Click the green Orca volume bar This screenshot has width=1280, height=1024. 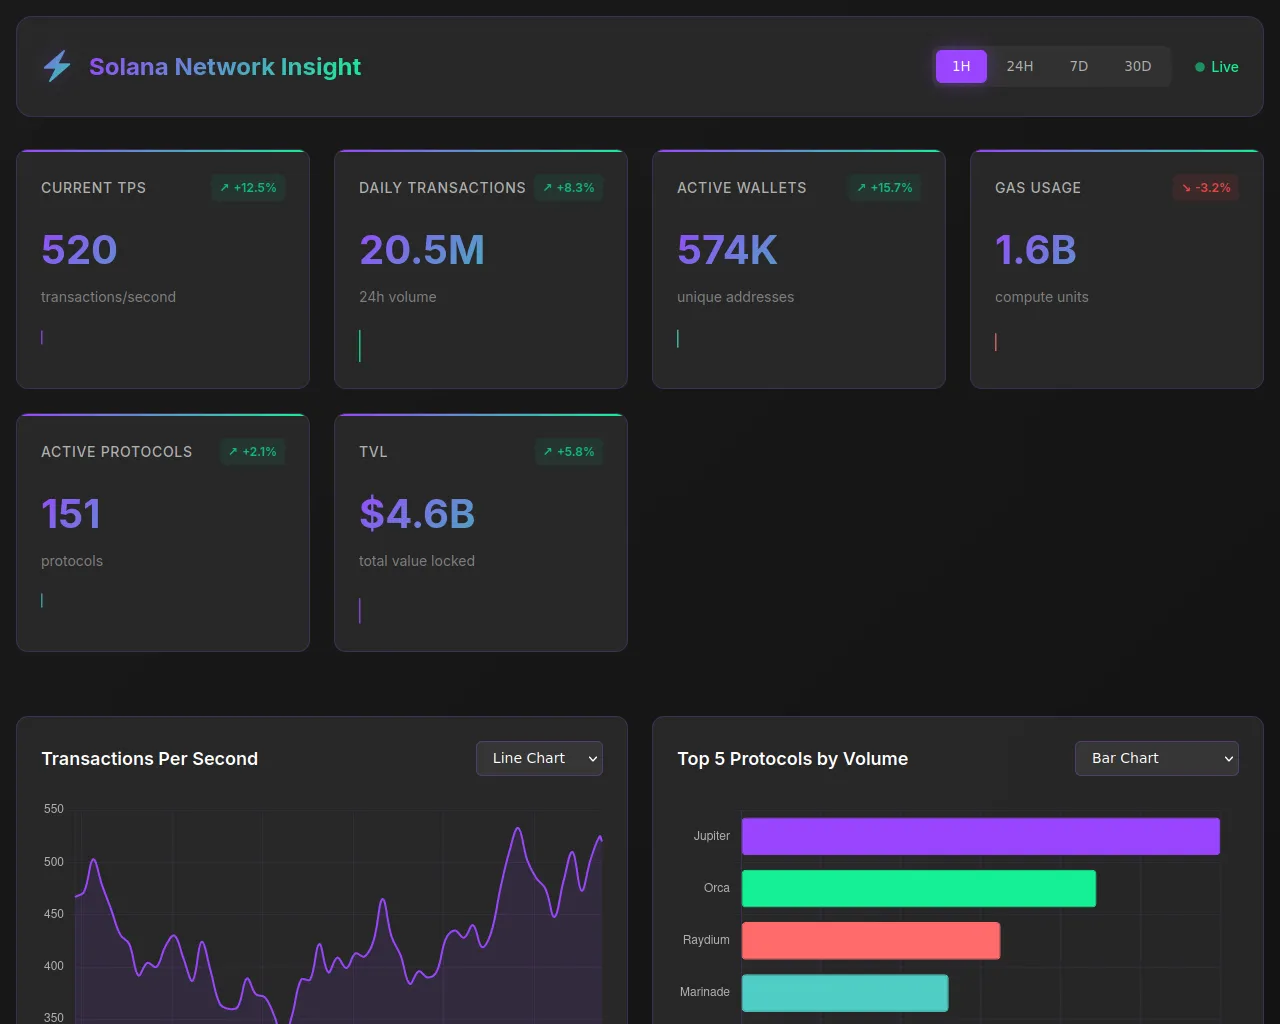[x=919, y=888]
